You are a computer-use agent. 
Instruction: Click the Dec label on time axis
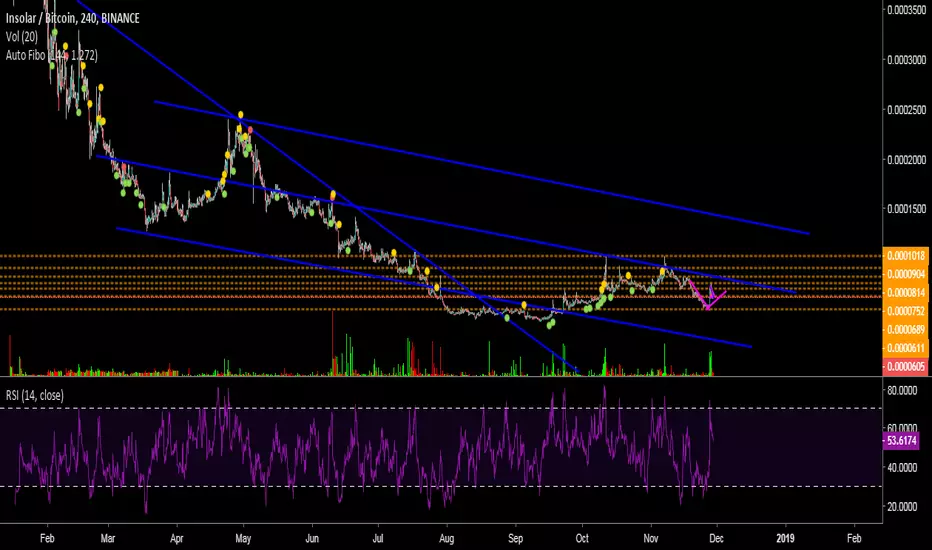[x=716, y=538]
